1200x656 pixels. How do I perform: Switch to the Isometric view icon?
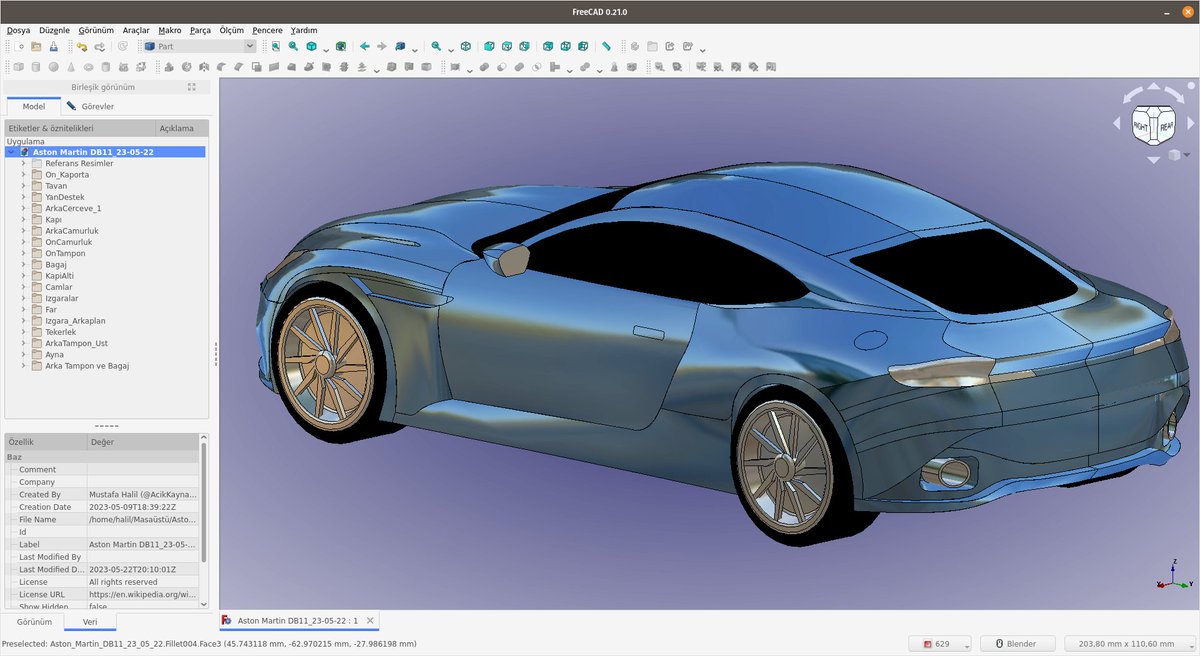click(465, 46)
